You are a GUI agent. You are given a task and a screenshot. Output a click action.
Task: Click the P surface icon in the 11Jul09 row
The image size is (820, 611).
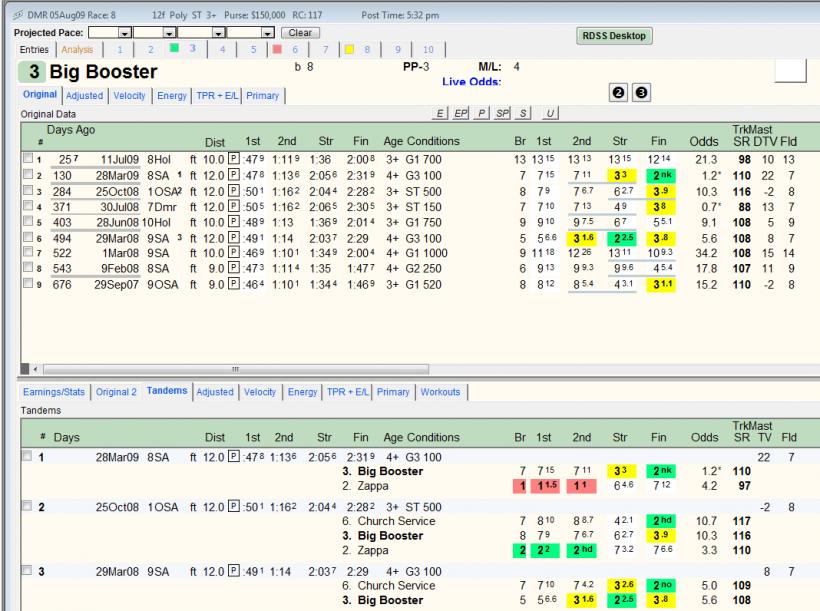click(x=234, y=159)
